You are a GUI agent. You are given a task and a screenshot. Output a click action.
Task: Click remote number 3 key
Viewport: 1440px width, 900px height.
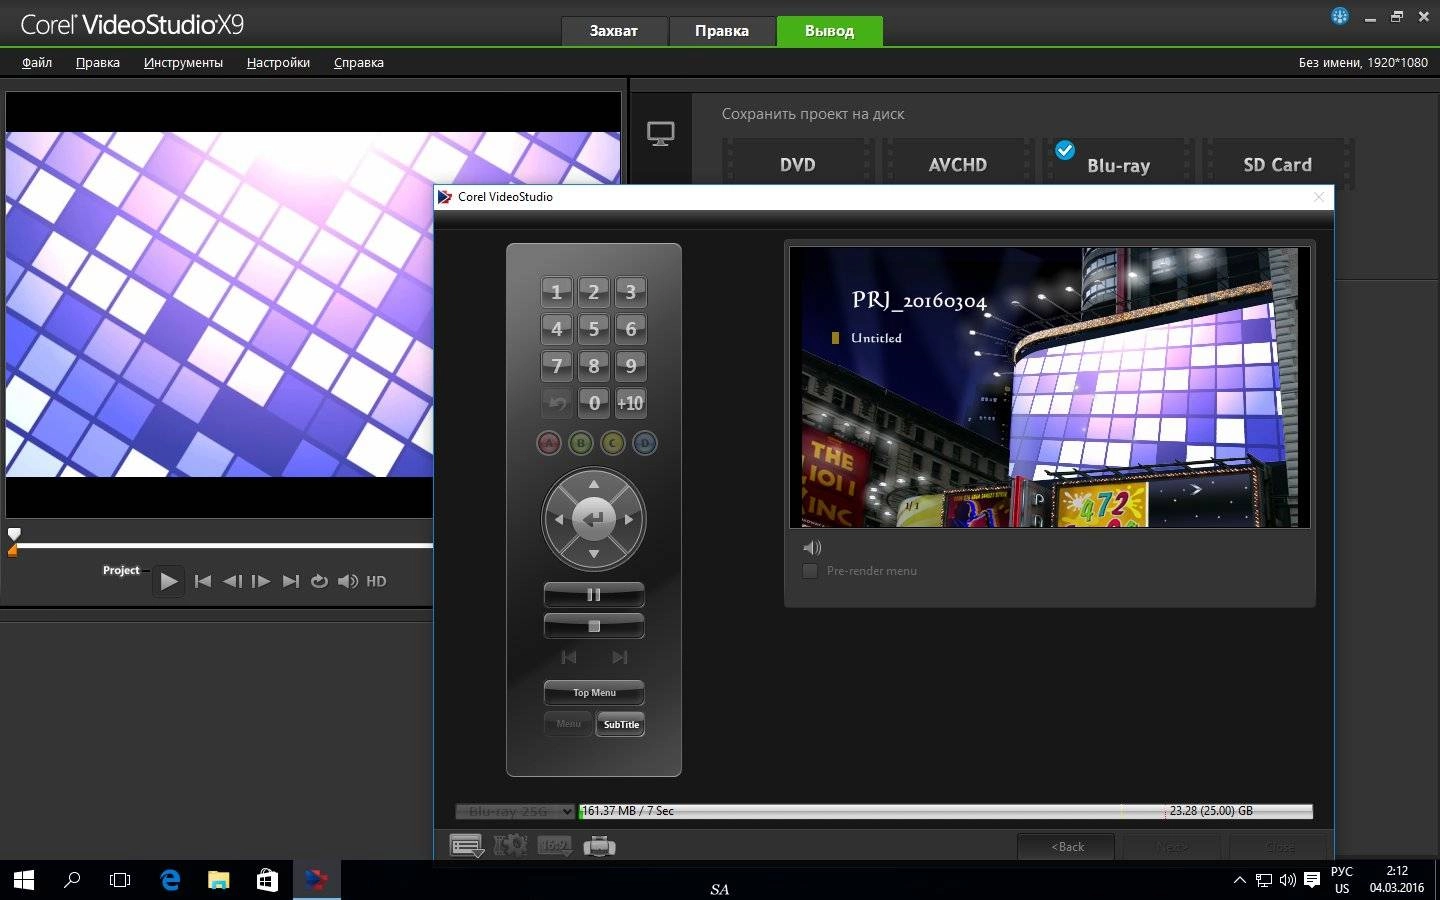pyautogui.click(x=631, y=292)
